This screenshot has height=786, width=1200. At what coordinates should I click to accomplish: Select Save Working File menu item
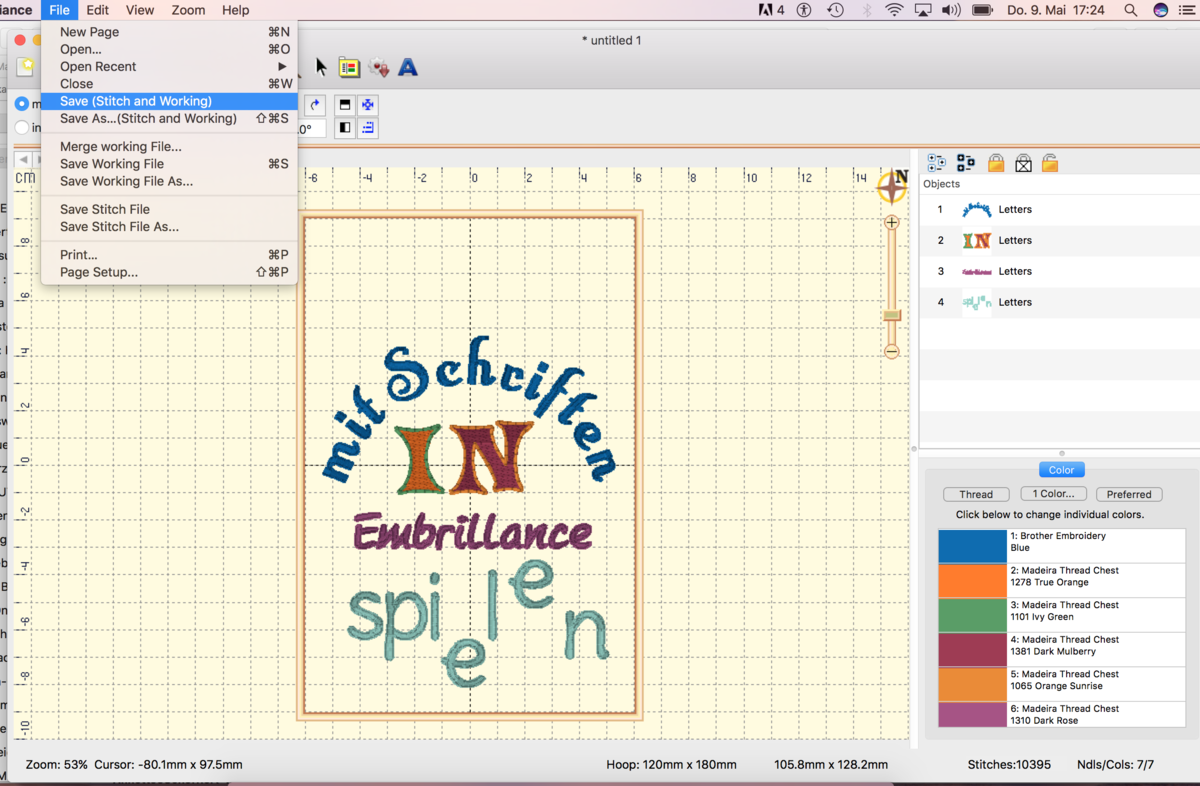coord(169,164)
